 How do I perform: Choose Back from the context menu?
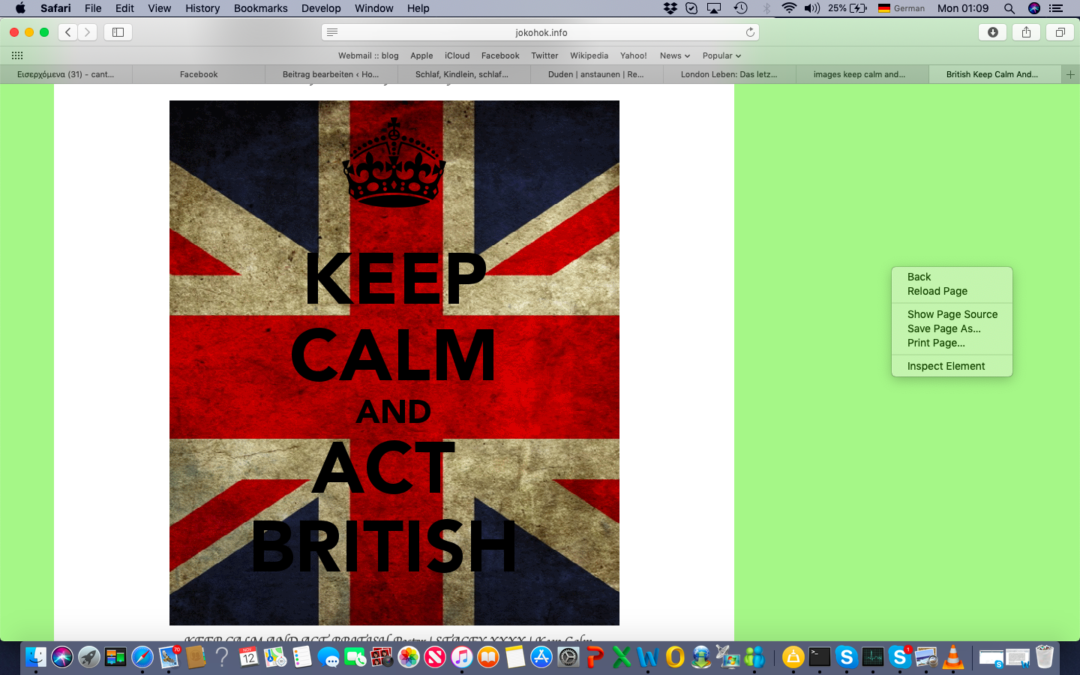pyautogui.click(x=952, y=277)
